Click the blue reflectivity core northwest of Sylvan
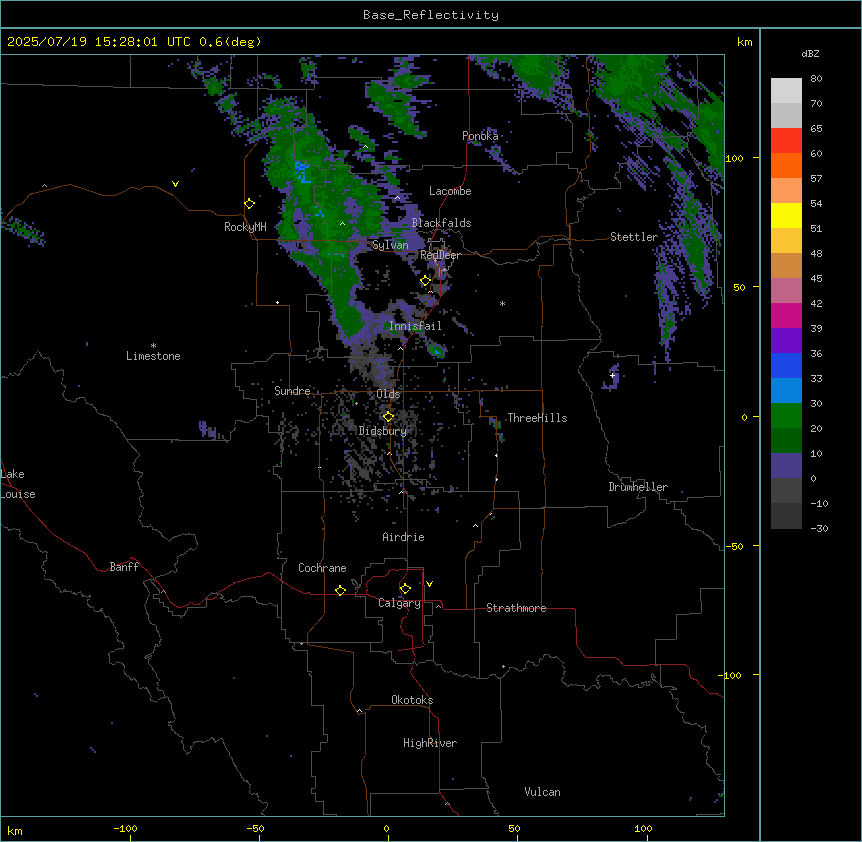Viewport: 862px width, 842px height. click(301, 171)
